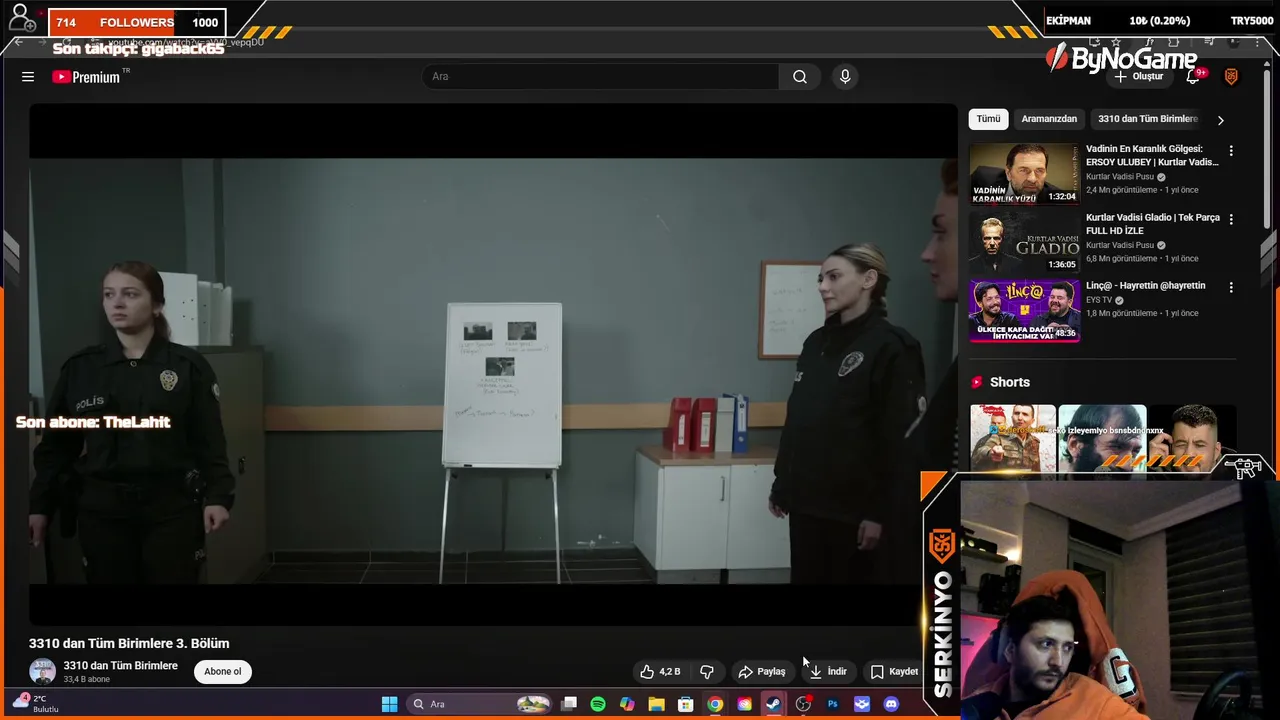Open browser three-dot menu
Viewport: 1280px width, 720px height.
pos(1257,42)
